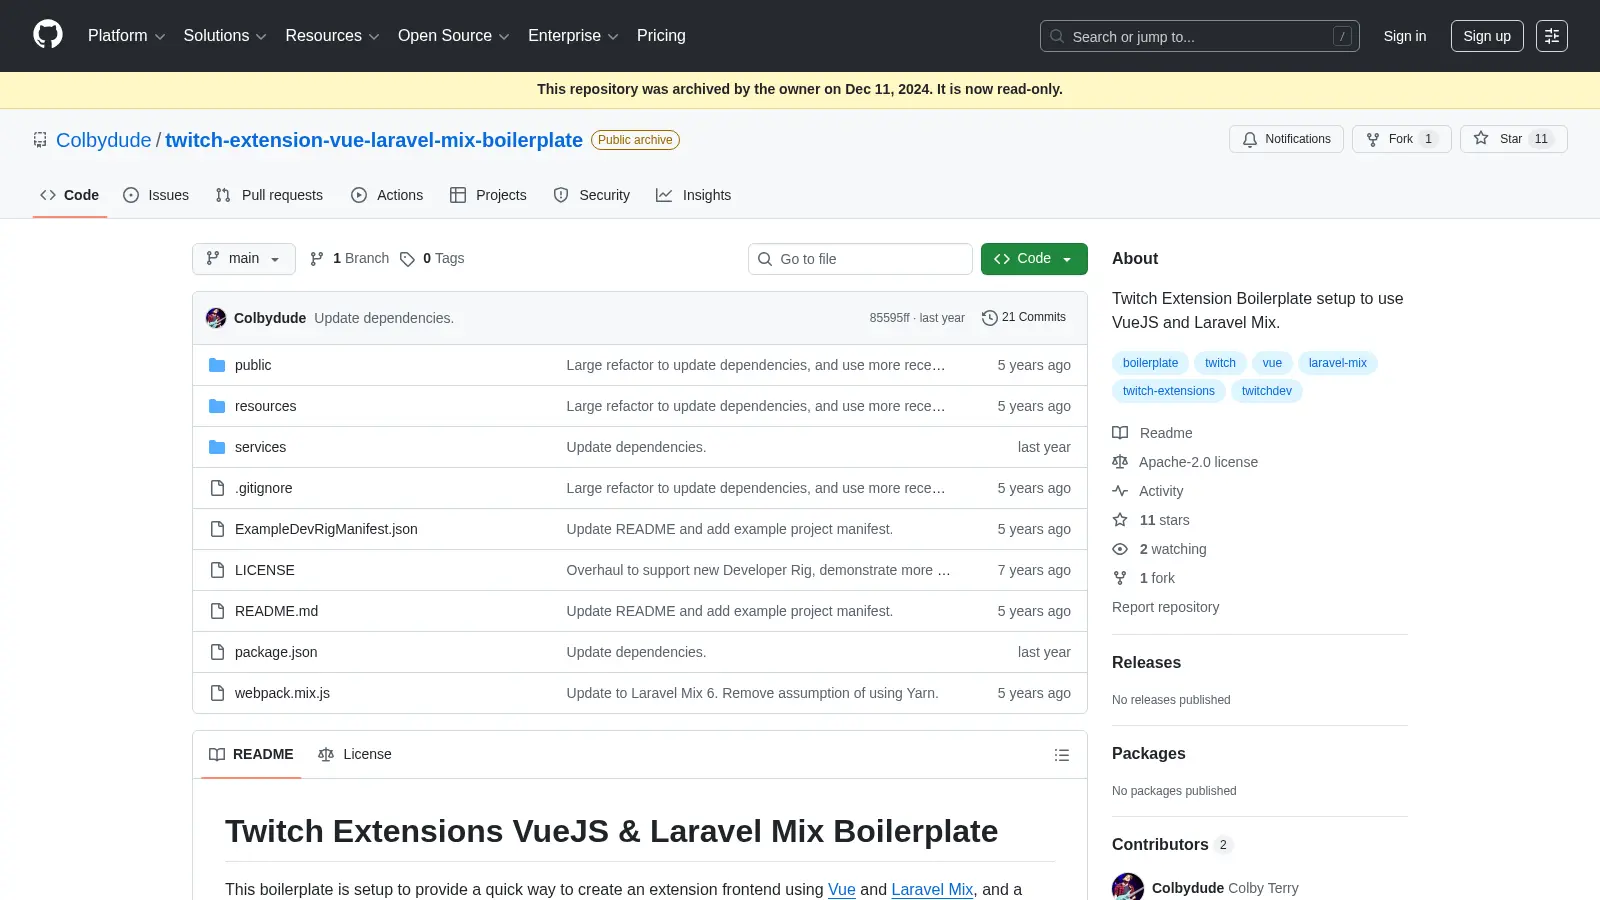Open the Colbydude owner link

(104, 140)
